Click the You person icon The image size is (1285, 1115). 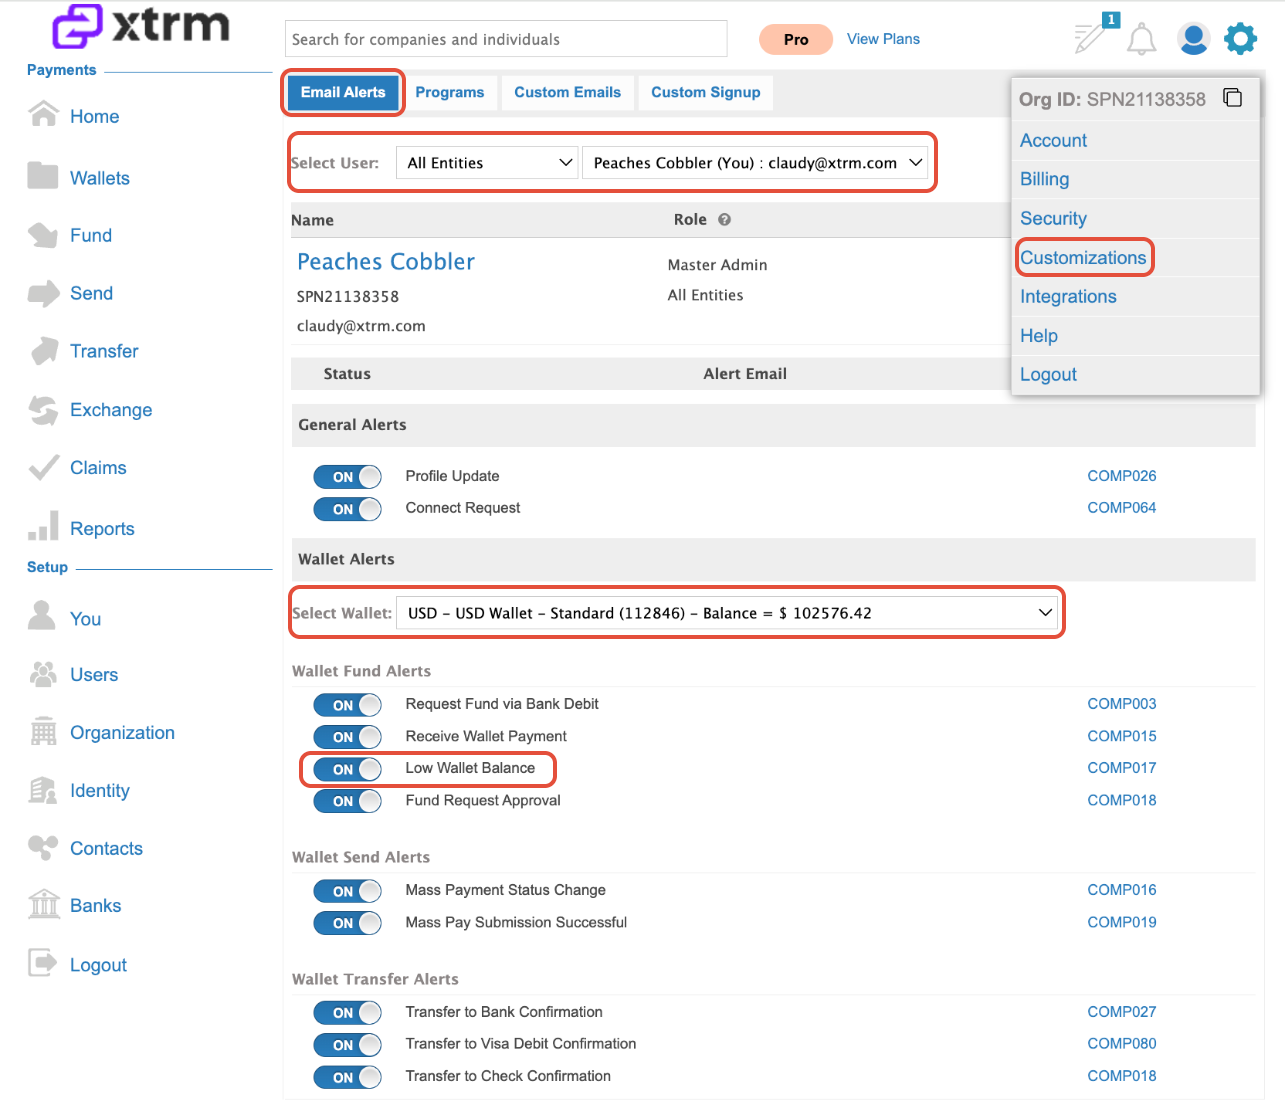tap(42, 615)
